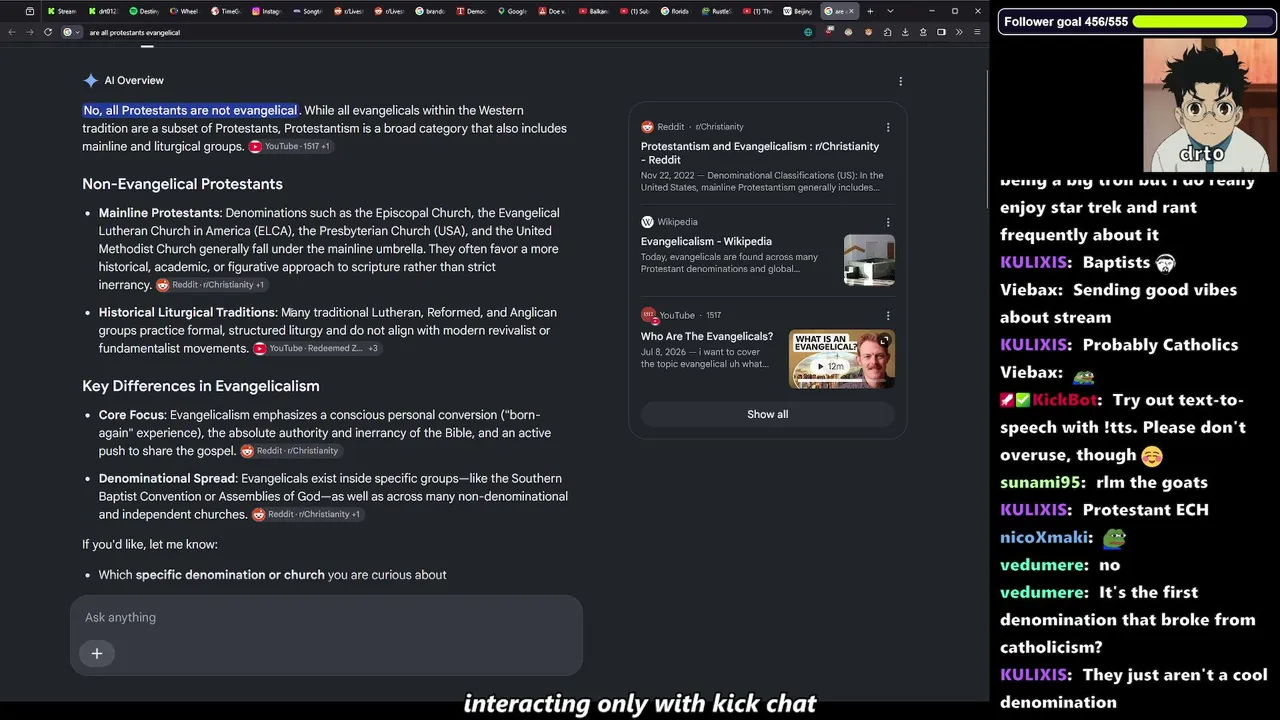Click the '+3' more-sources chip
Image resolution: width=1280 pixels, height=720 pixels.
pos(373,348)
